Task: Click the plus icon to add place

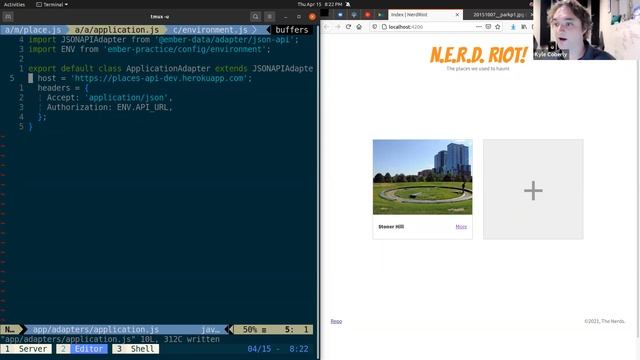Action: [533, 191]
